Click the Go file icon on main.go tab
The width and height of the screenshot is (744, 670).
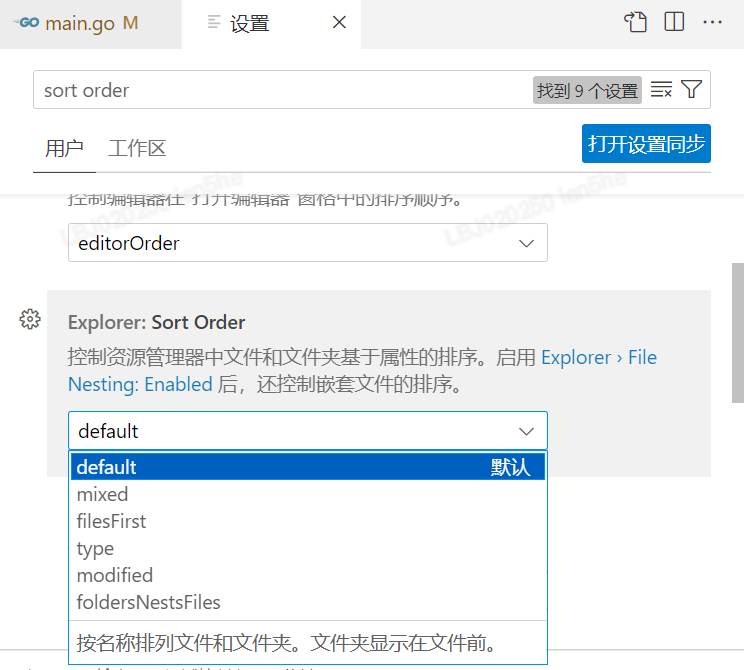pyautogui.click(x=26, y=23)
